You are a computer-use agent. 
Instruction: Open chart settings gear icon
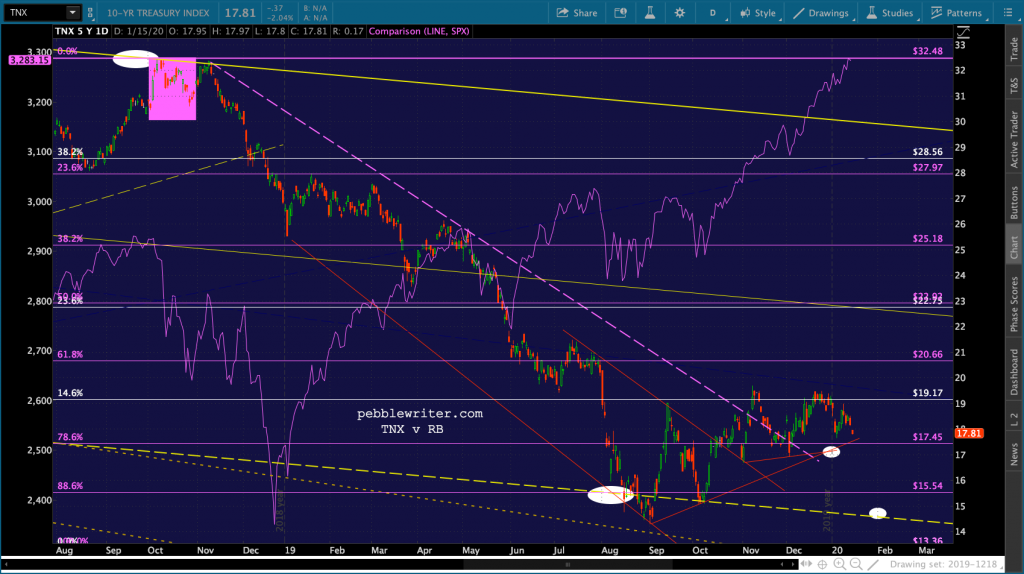pyautogui.click(x=680, y=13)
